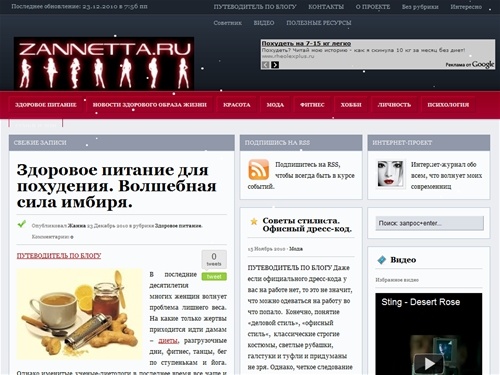Open the Интересно menu link
The image size is (500, 375).
click(x=466, y=7)
